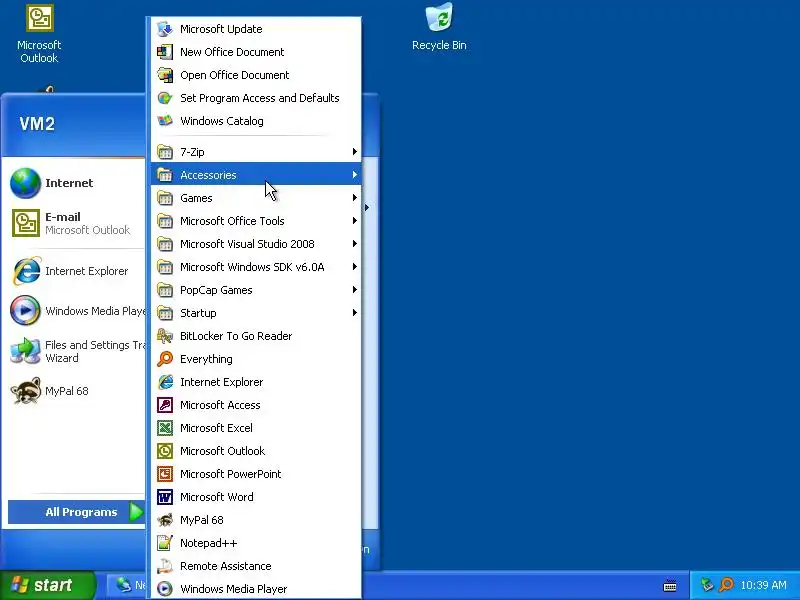
Task: Click the E-mail Microsoft Outlook icon in Start menu
Action: point(26,223)
